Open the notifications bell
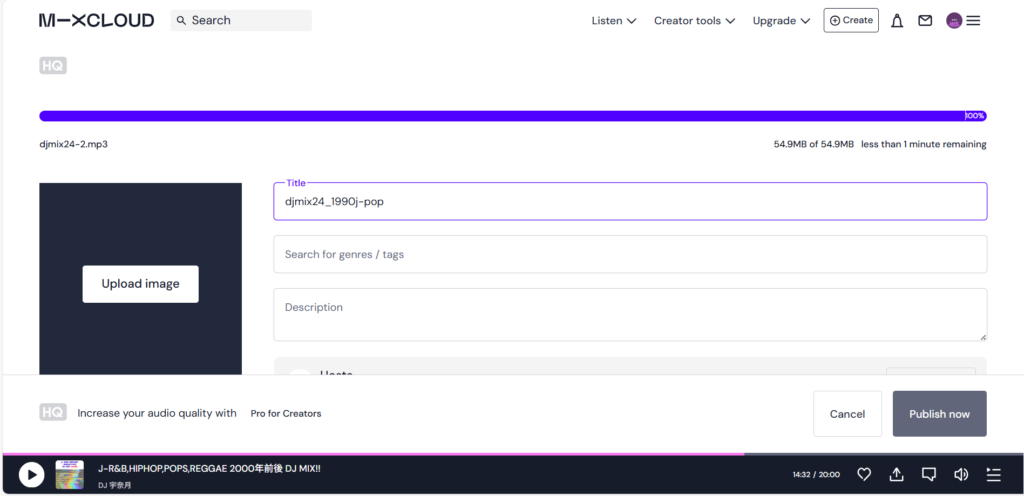Viewport: 1024px width, 496px height. click(897, 21)
